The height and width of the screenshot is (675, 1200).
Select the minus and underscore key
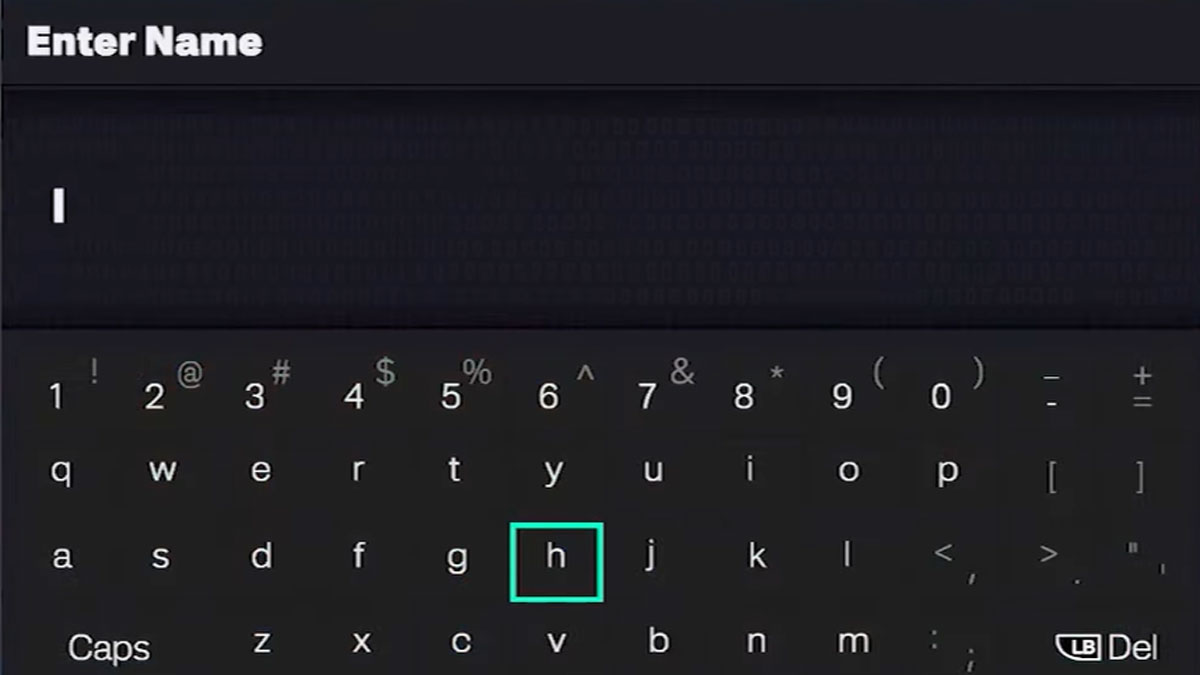click(x=1051, y=388)
